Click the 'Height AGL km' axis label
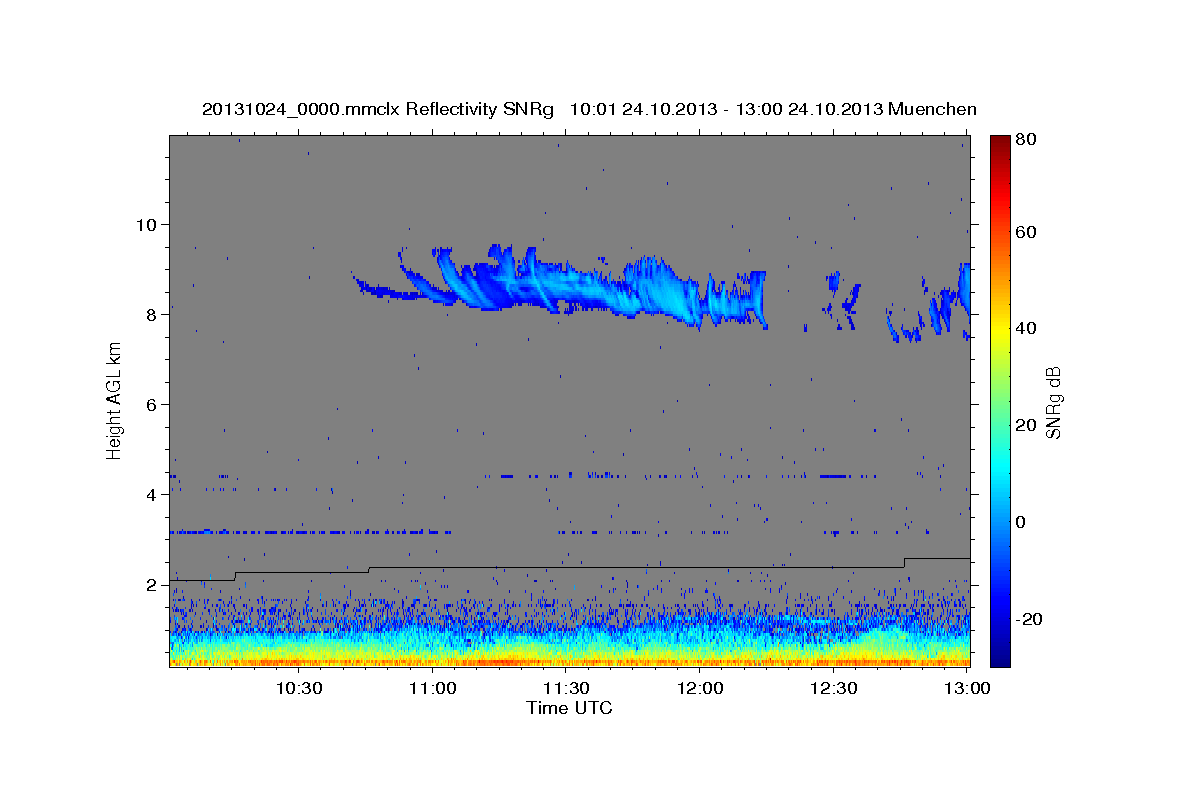 point(115,400)
